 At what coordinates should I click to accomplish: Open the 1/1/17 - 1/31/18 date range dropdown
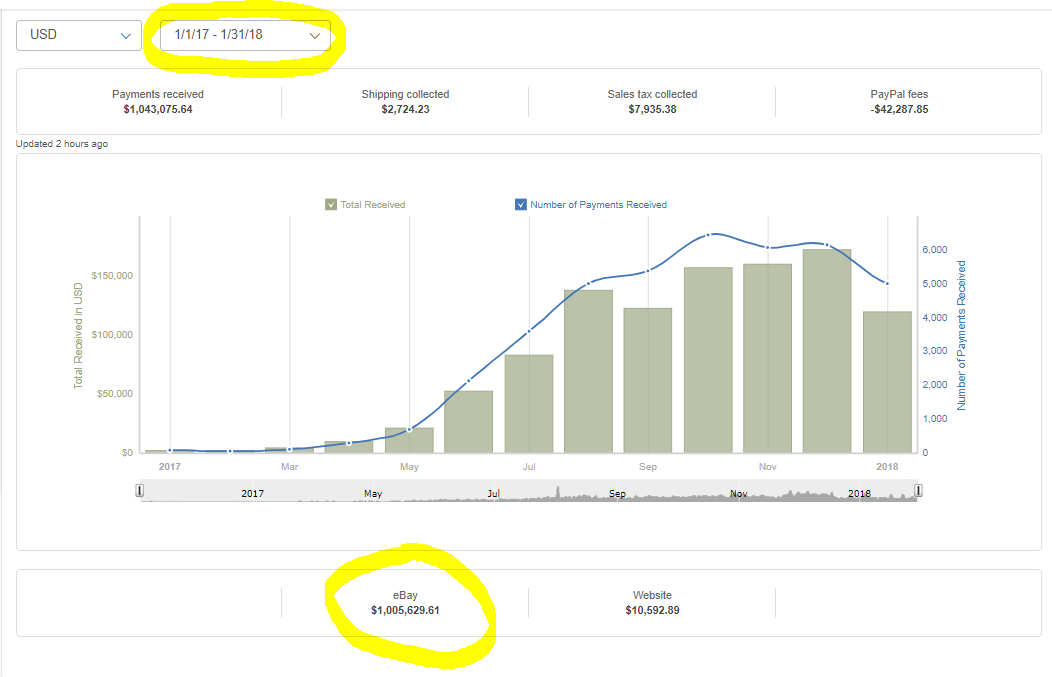[x=245, y=35]
